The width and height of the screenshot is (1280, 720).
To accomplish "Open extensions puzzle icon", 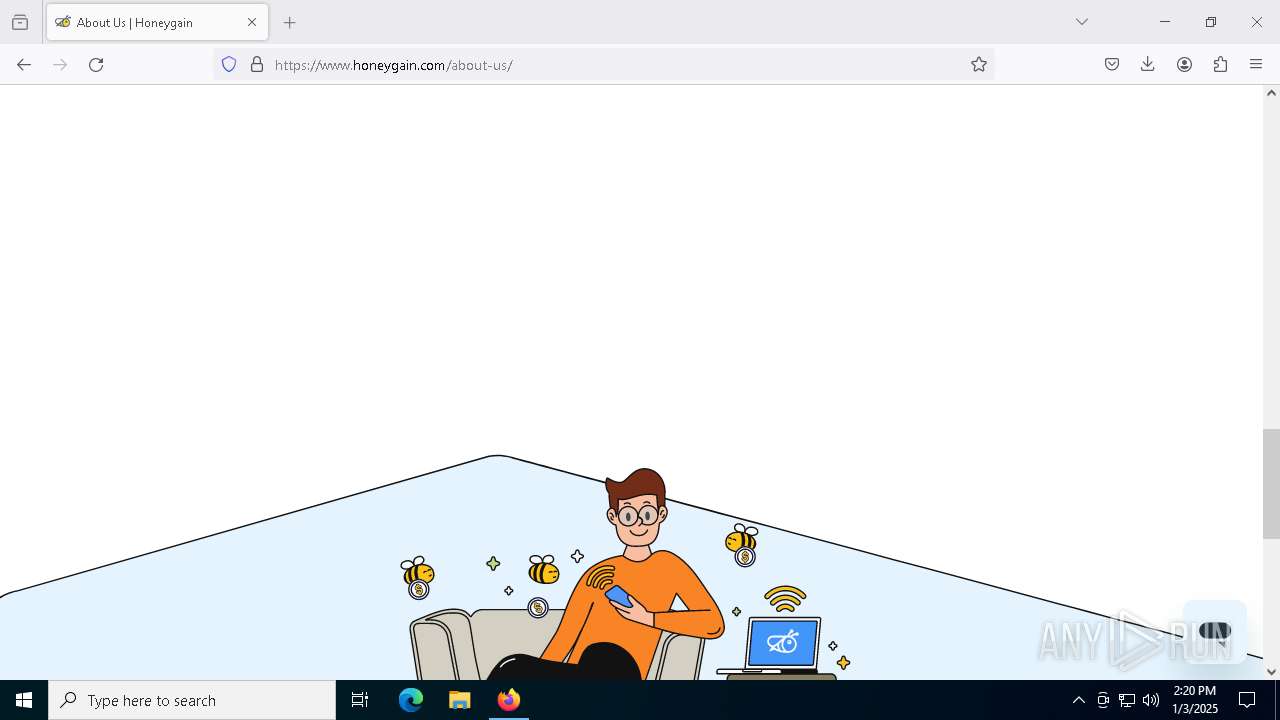I will click(x=1220, y=64).
